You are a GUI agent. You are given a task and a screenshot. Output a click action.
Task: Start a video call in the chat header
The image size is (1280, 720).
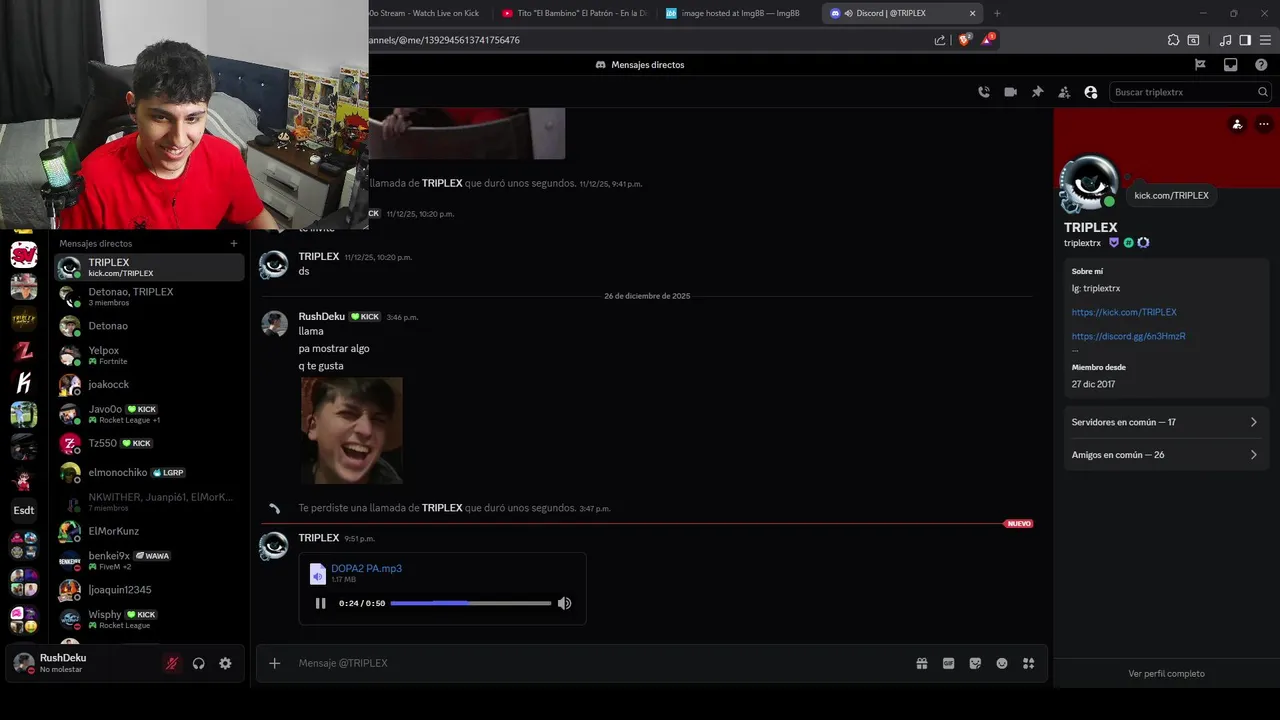(x=1011, y=92)
